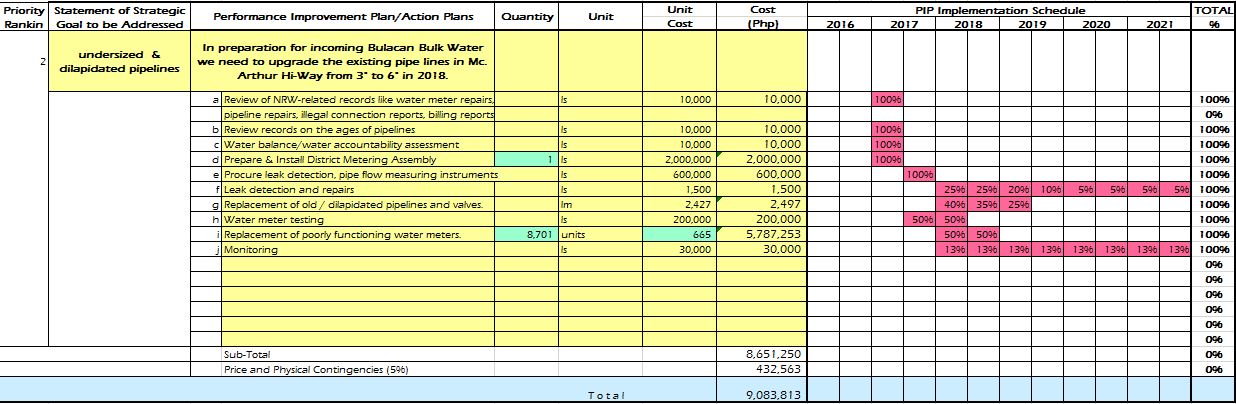
Task: Select the 'Priority Rankin' header cell
Action: click(x=24, y=16)
